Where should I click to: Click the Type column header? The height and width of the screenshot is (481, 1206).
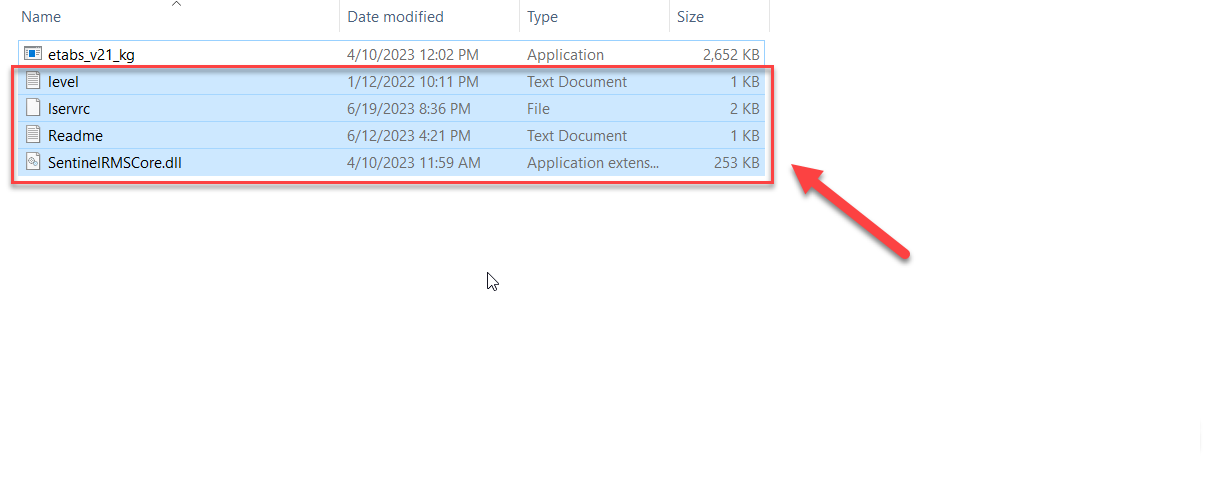click(x=545, y=17)
